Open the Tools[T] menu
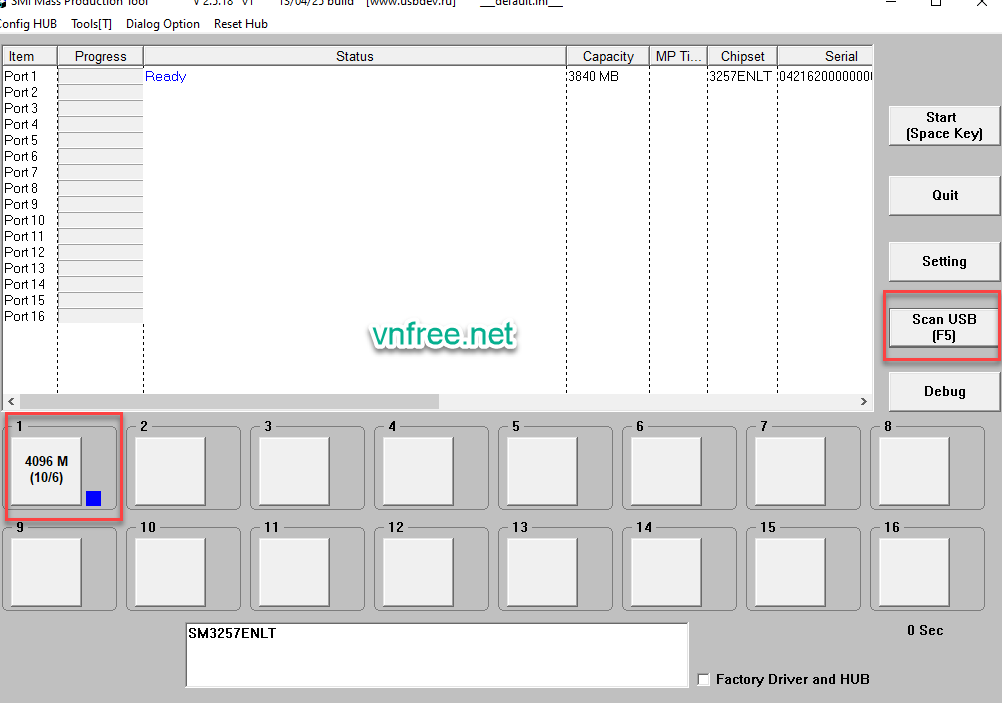 tap(92, 24)
